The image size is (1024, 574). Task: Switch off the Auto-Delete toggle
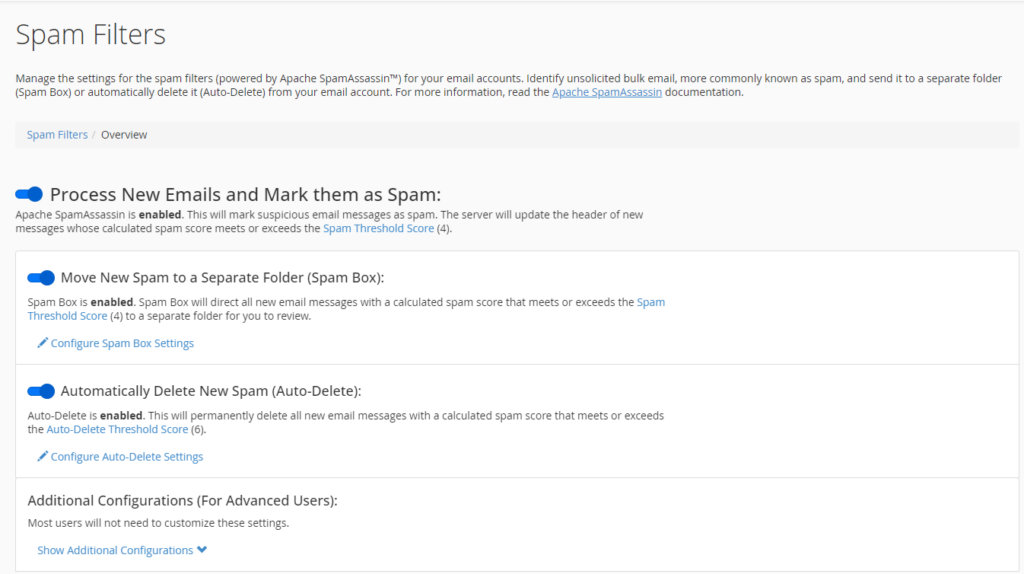41,391
